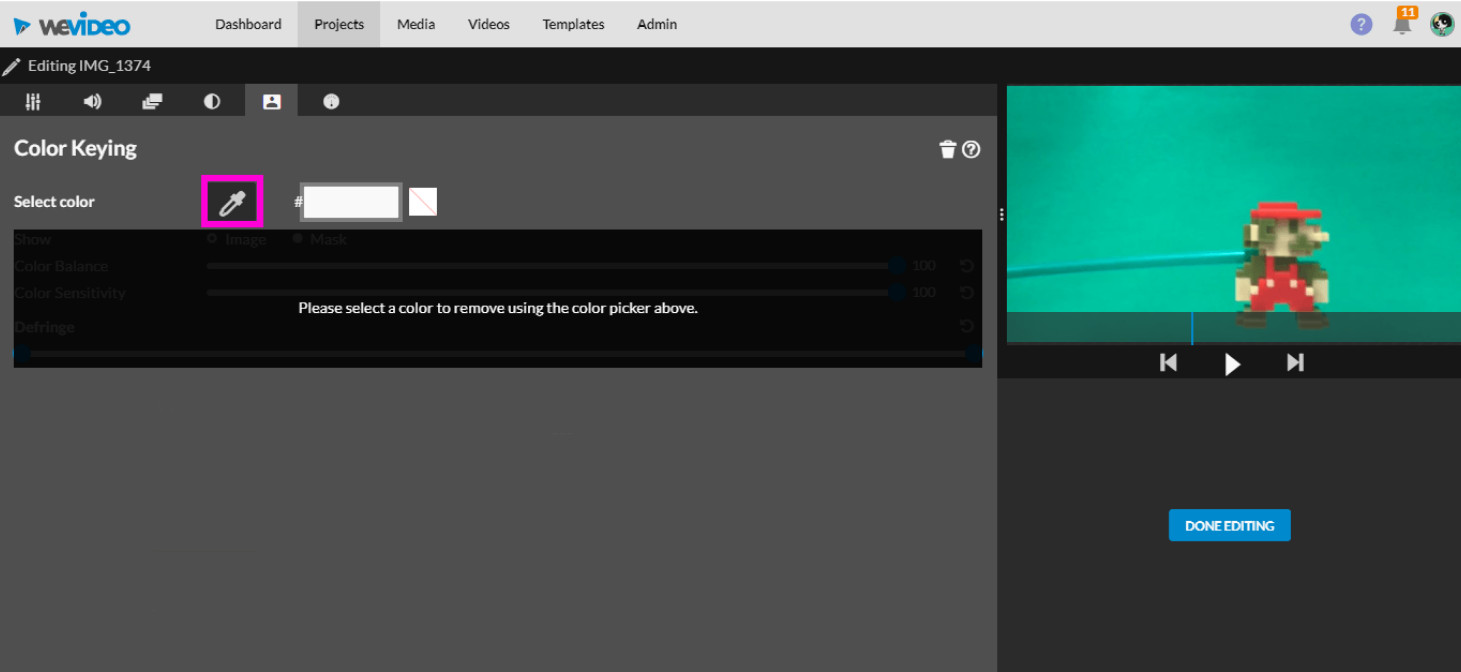Pick a color with the eyedropper
The image size is (1461, 672).
(232, 202)
